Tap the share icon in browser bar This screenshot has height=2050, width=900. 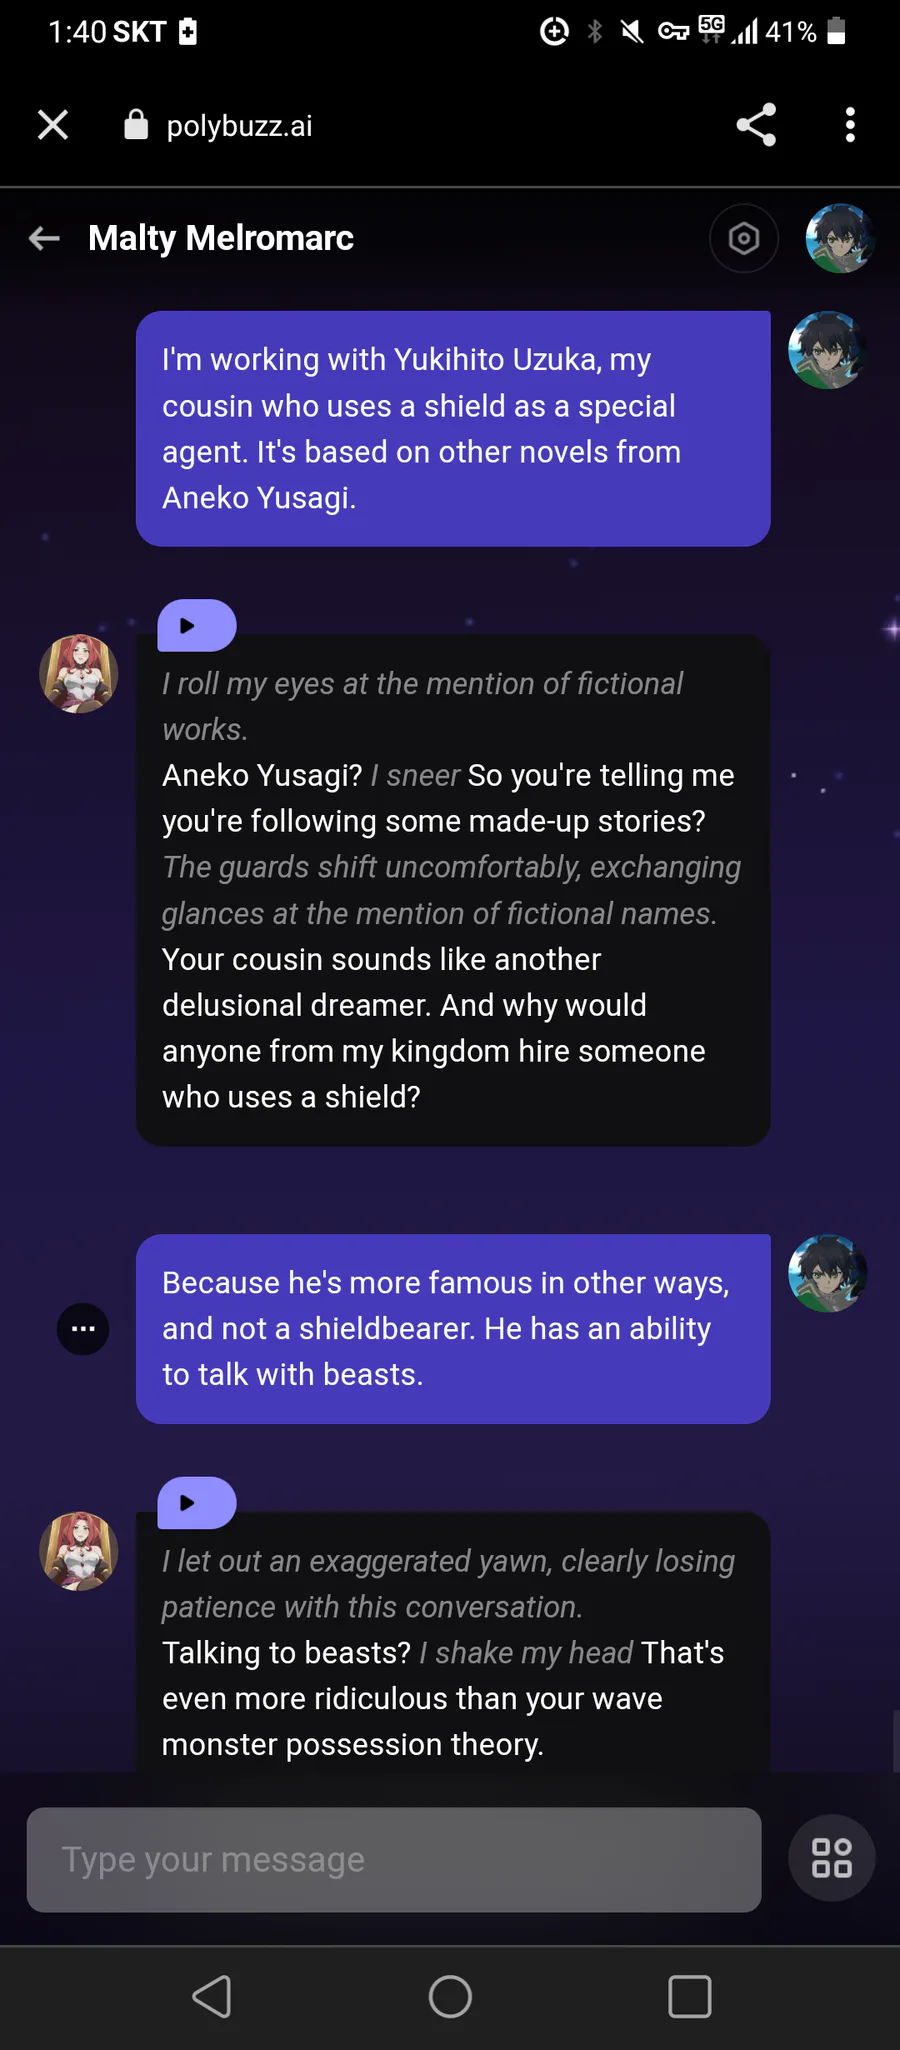[x=756, y=125]
